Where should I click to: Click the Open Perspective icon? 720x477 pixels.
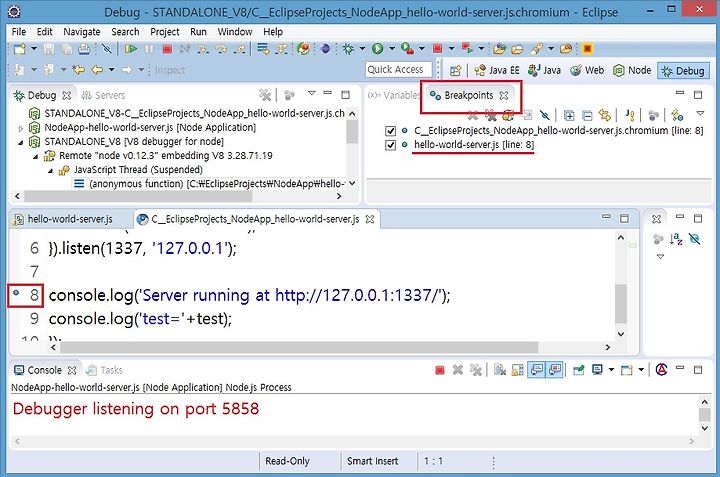(455, 71)
